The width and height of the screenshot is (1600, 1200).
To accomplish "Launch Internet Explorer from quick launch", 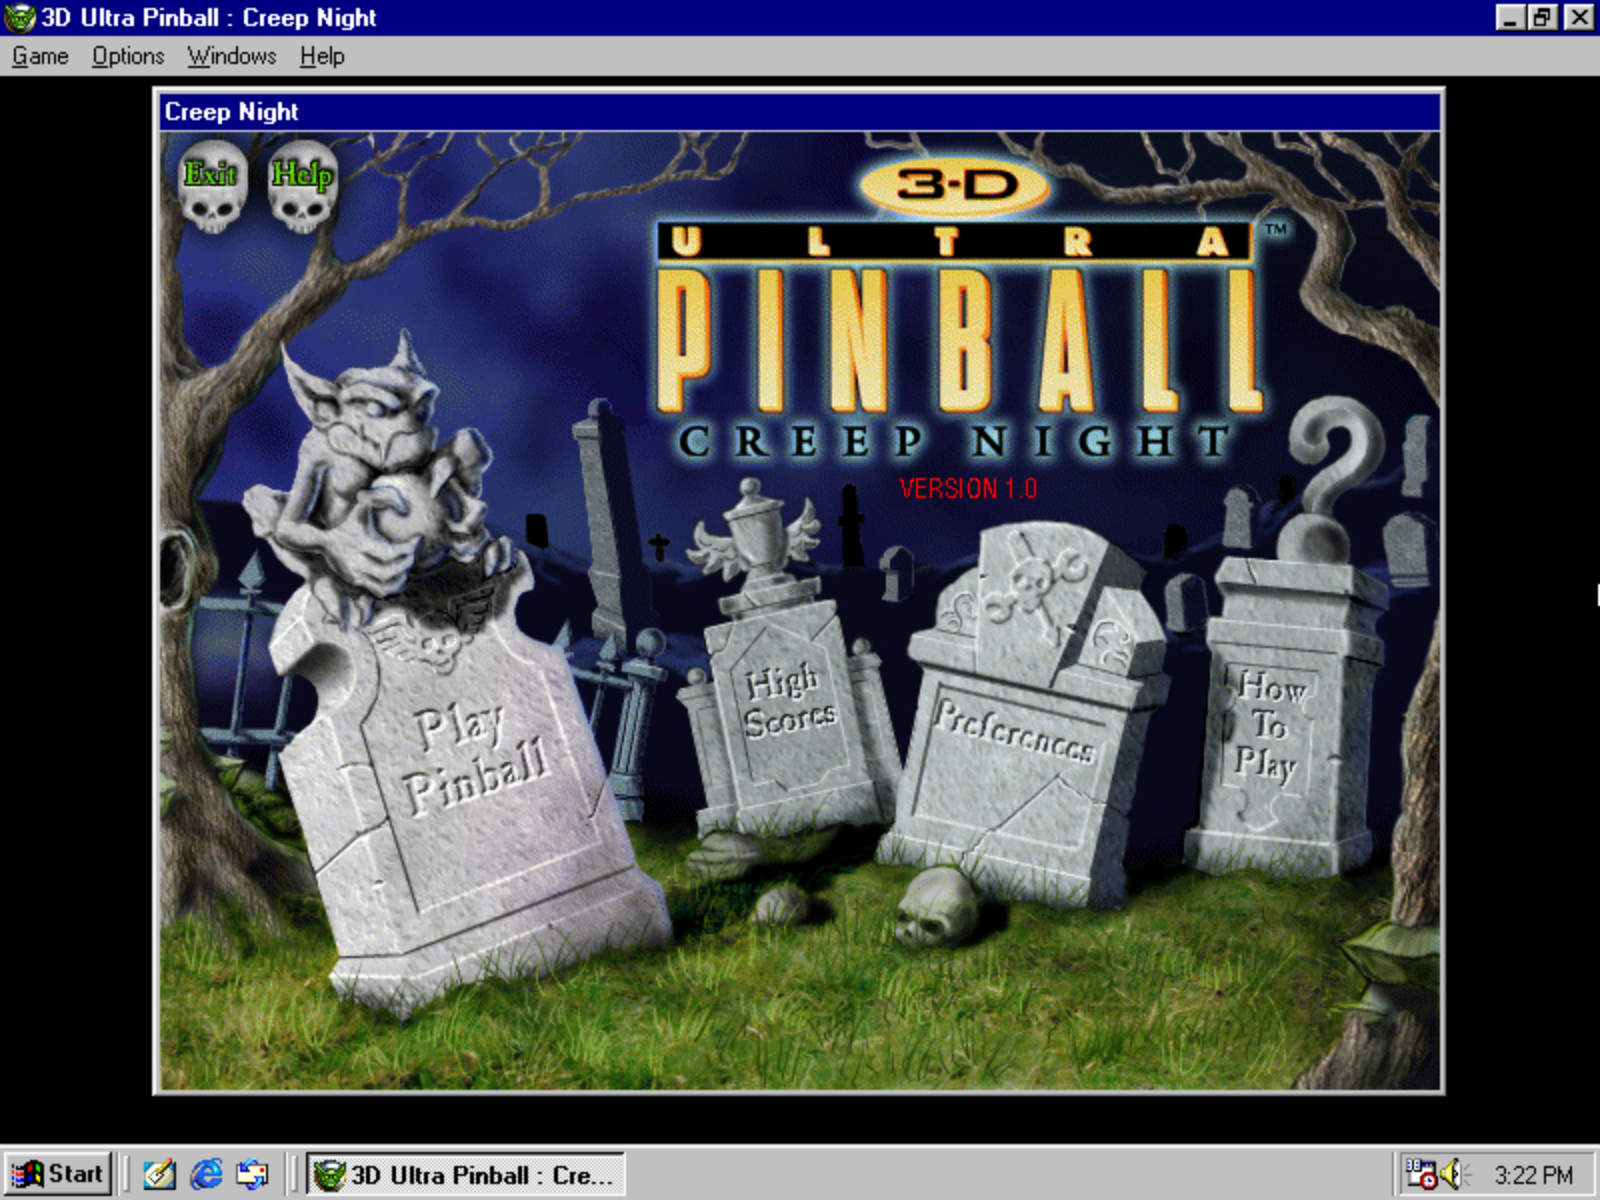I will [x=206, y=1174].
